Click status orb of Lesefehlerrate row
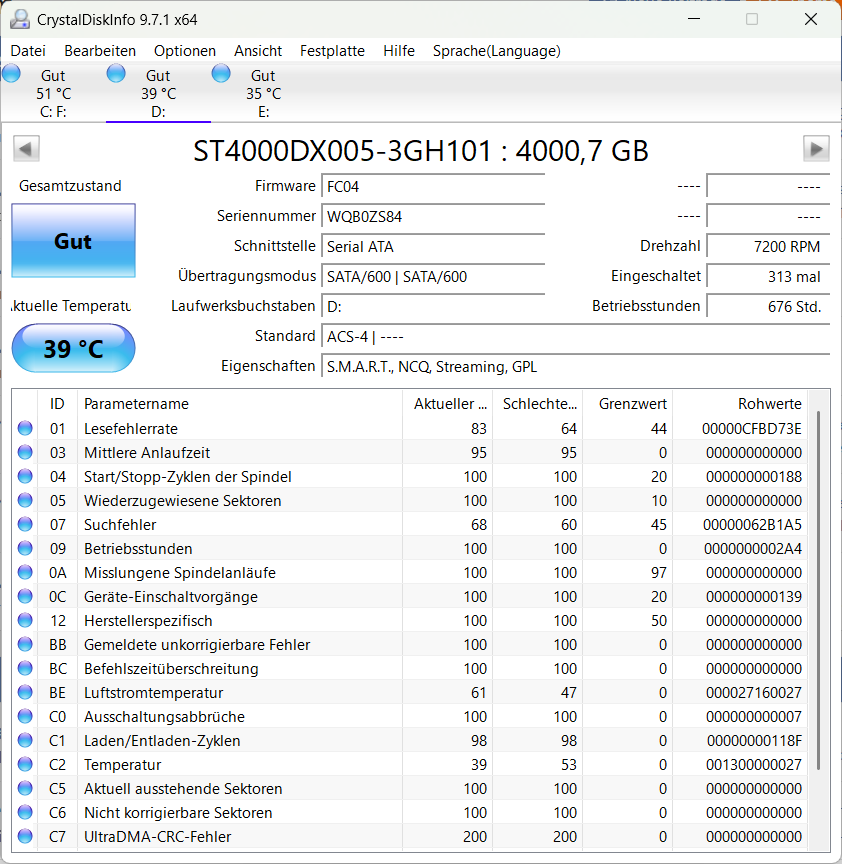Screen dimensions: 842x864 coord(25,428)
